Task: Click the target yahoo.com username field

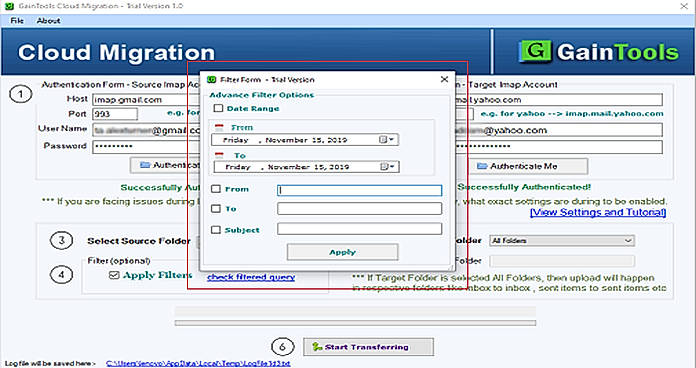Action: coord(558,130)
